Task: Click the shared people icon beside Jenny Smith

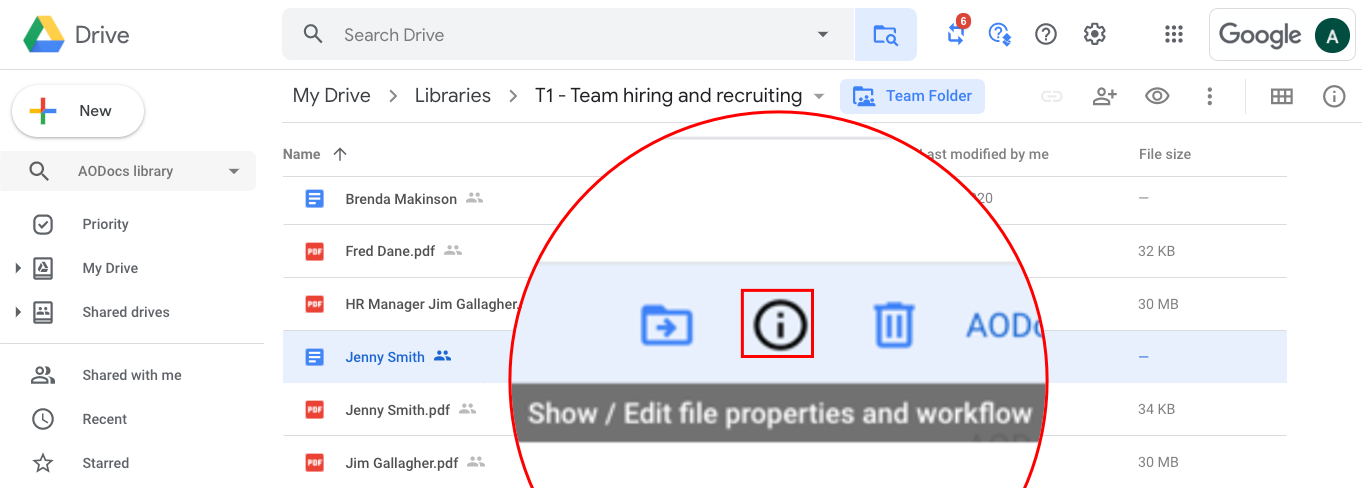Action: click(443, 356)
